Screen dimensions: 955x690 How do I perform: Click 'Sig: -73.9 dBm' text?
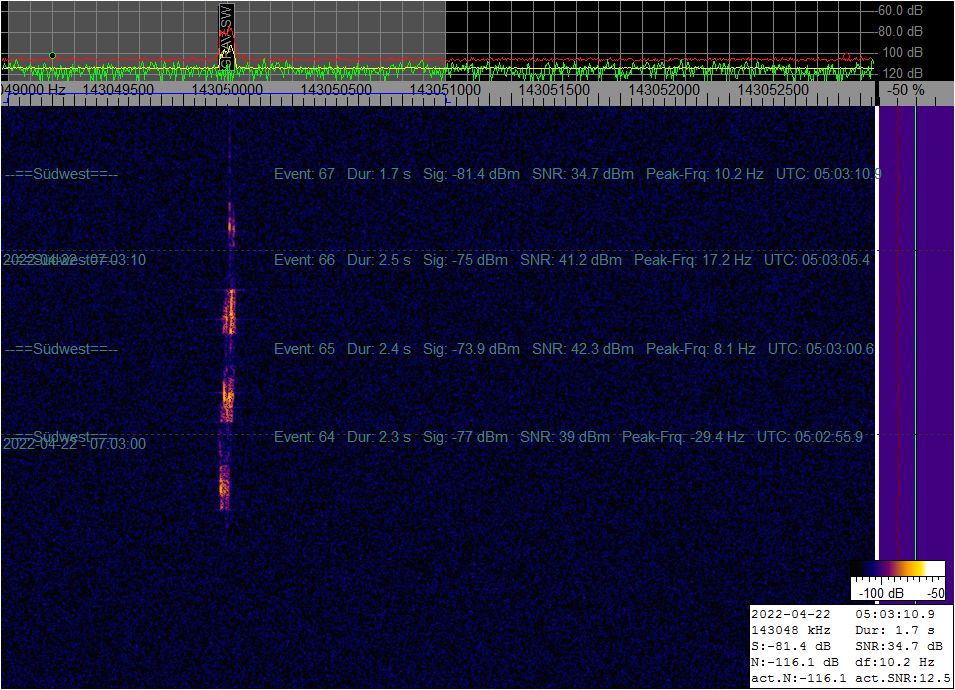coord(471,349)
